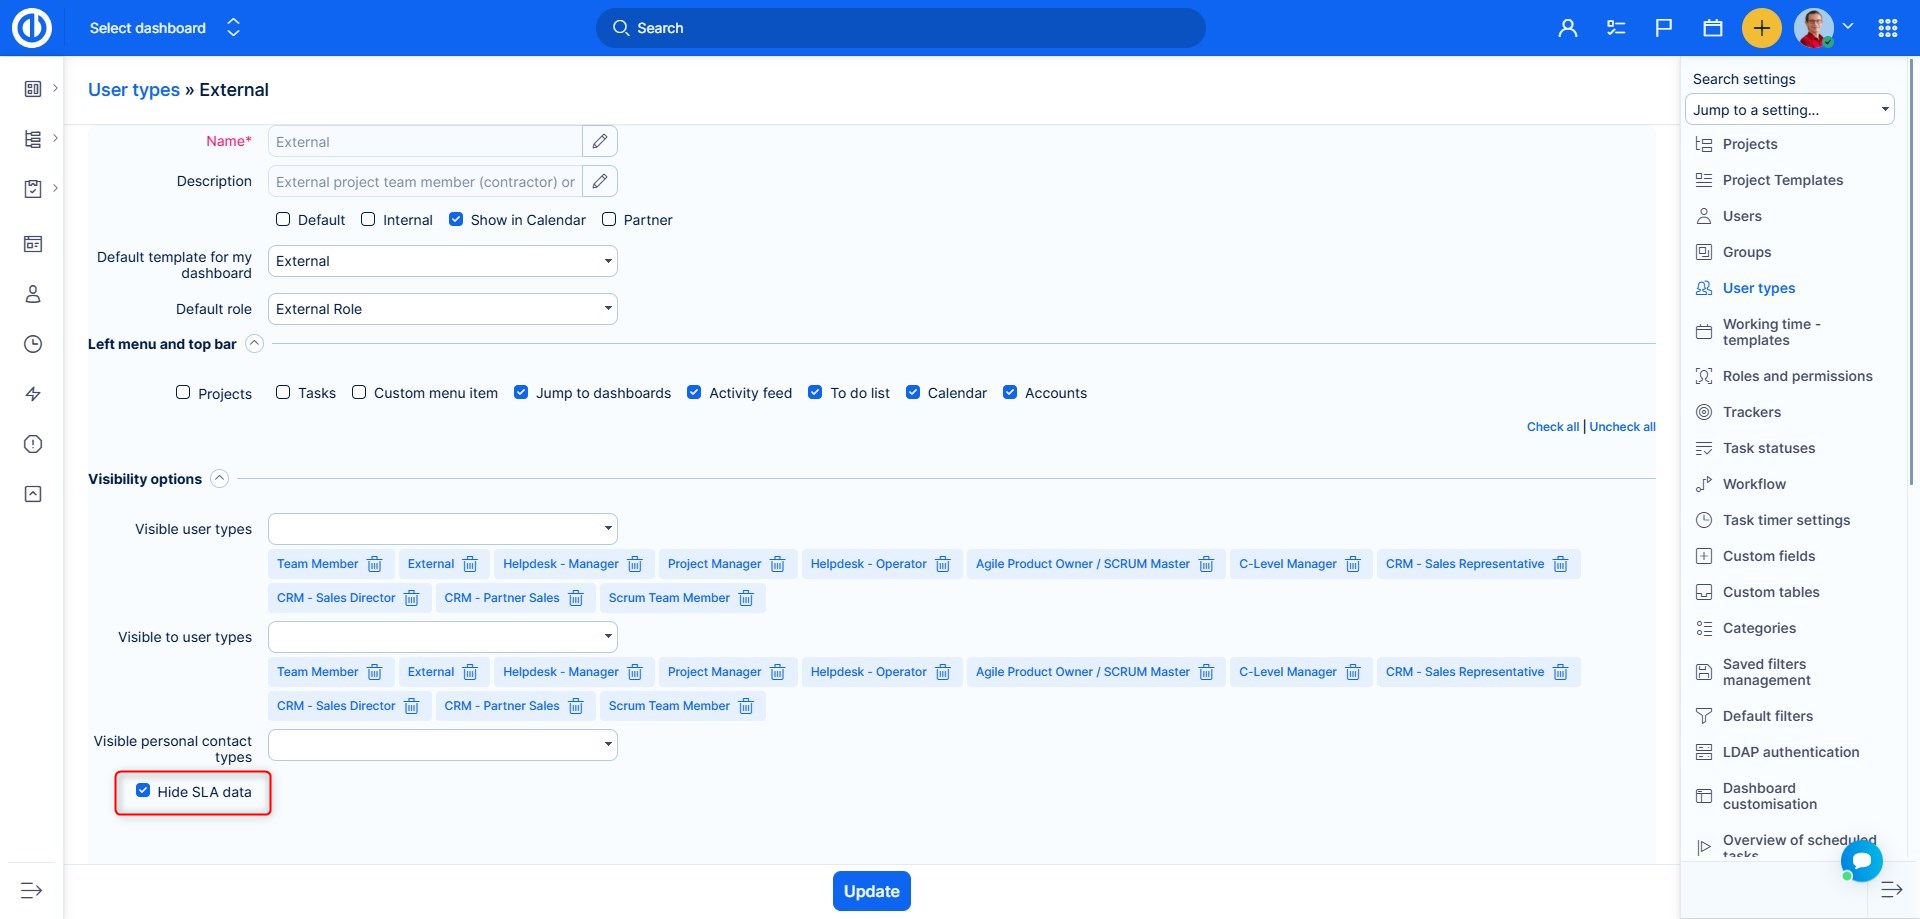The height and width of the screenshot is (919, 1920).
Task: Open the flag icon in top bar
Action: point(1664,28)
